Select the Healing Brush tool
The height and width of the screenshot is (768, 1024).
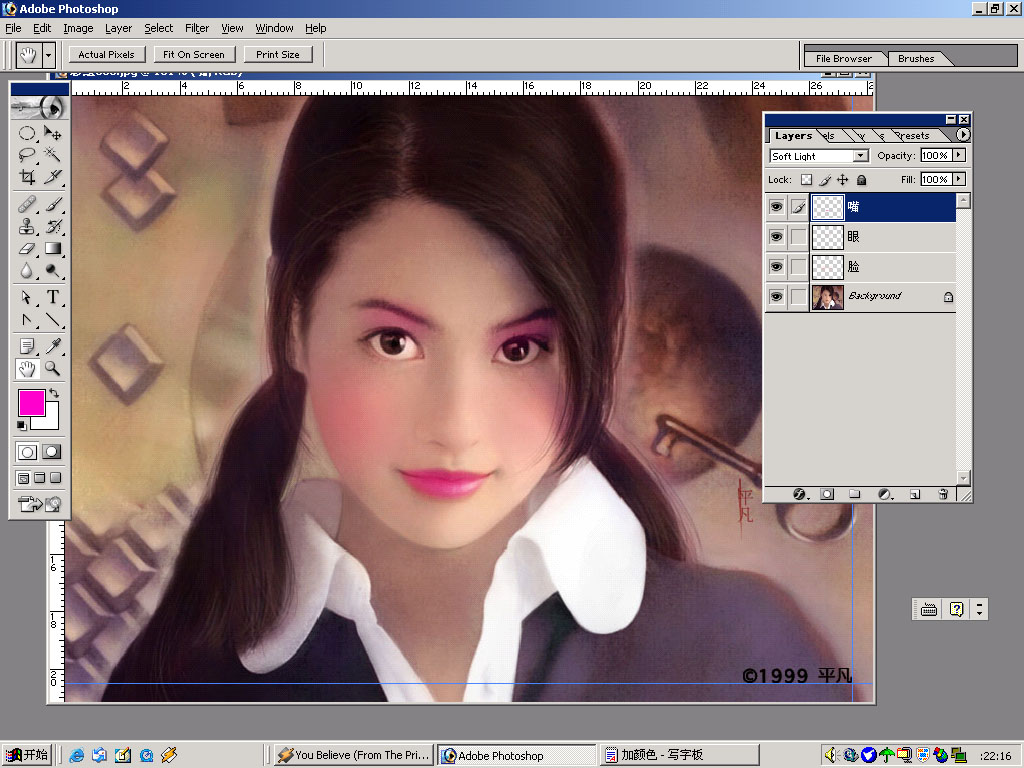[x=27, y=205]
